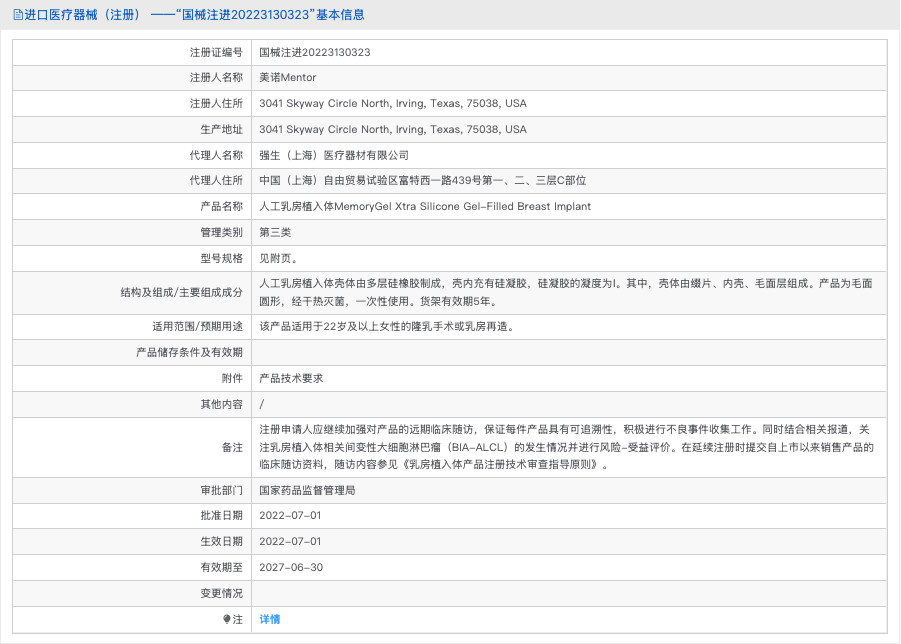901x644 pixels.
Task: Click the 适用范围/预期用途 intended use text
Action: click(x=386, y=326)
